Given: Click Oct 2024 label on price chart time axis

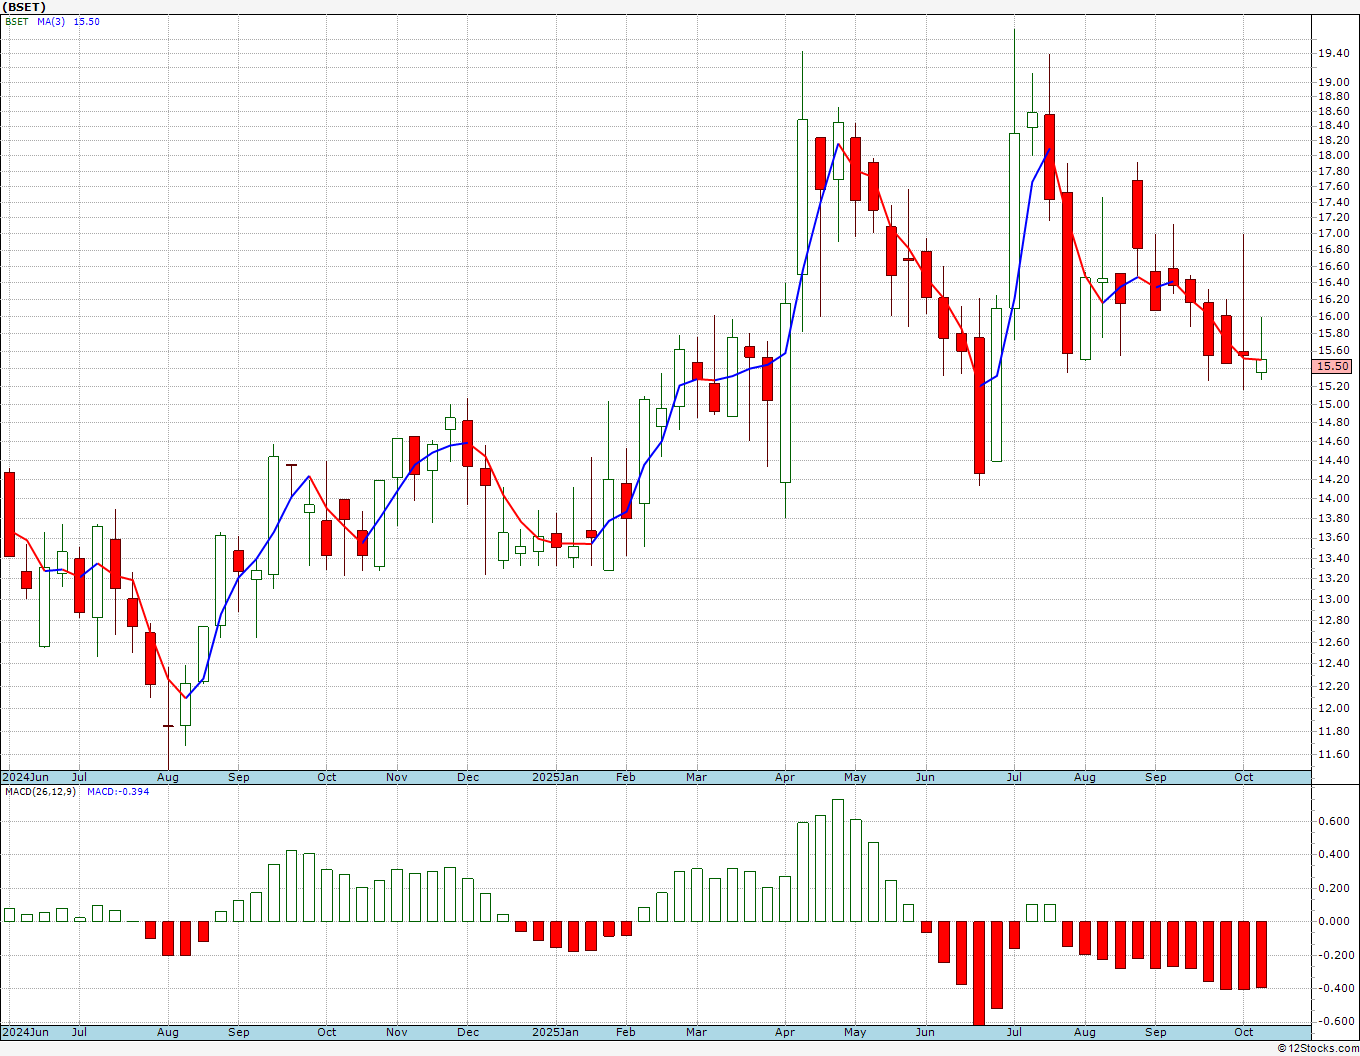Looking at the screenshot, I should coord(327,777).
